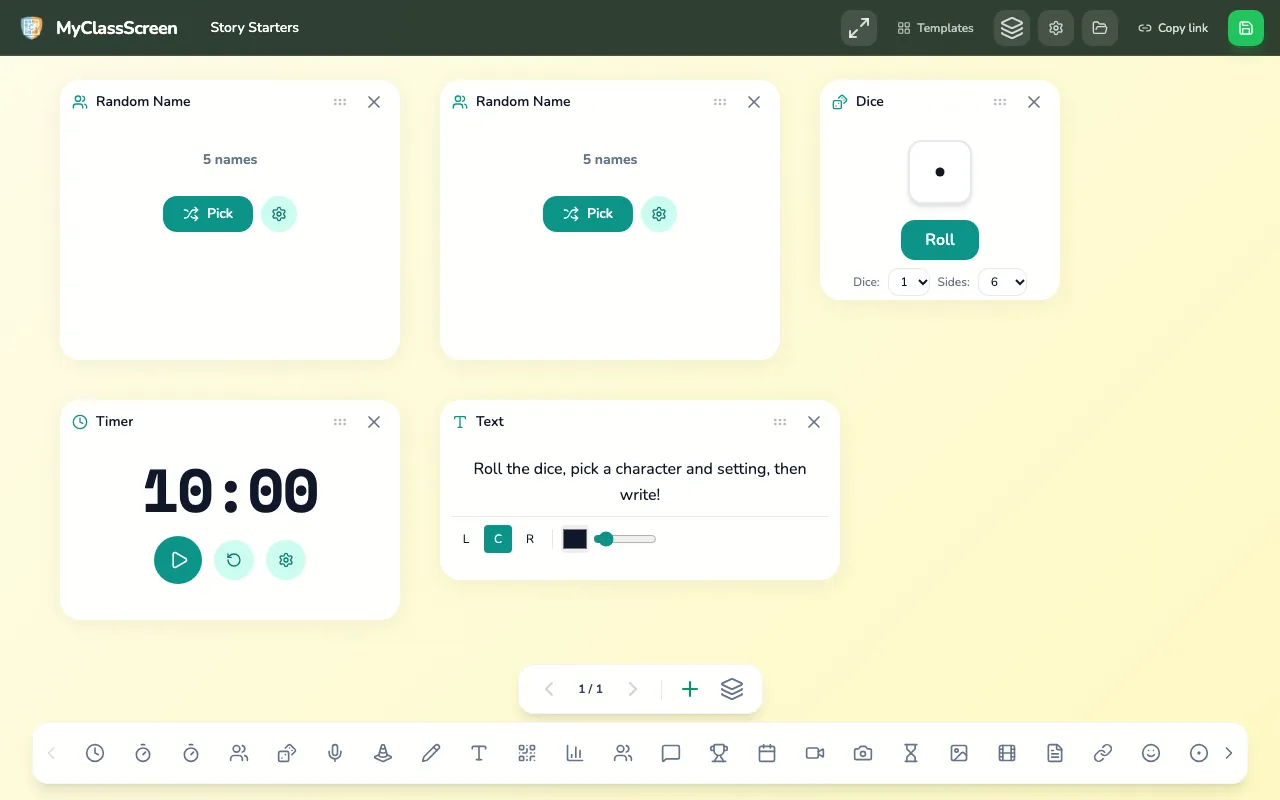Open the folder icon in the header
Image resolution: width=1280 pixels, height=800 pixels.
1100,28
